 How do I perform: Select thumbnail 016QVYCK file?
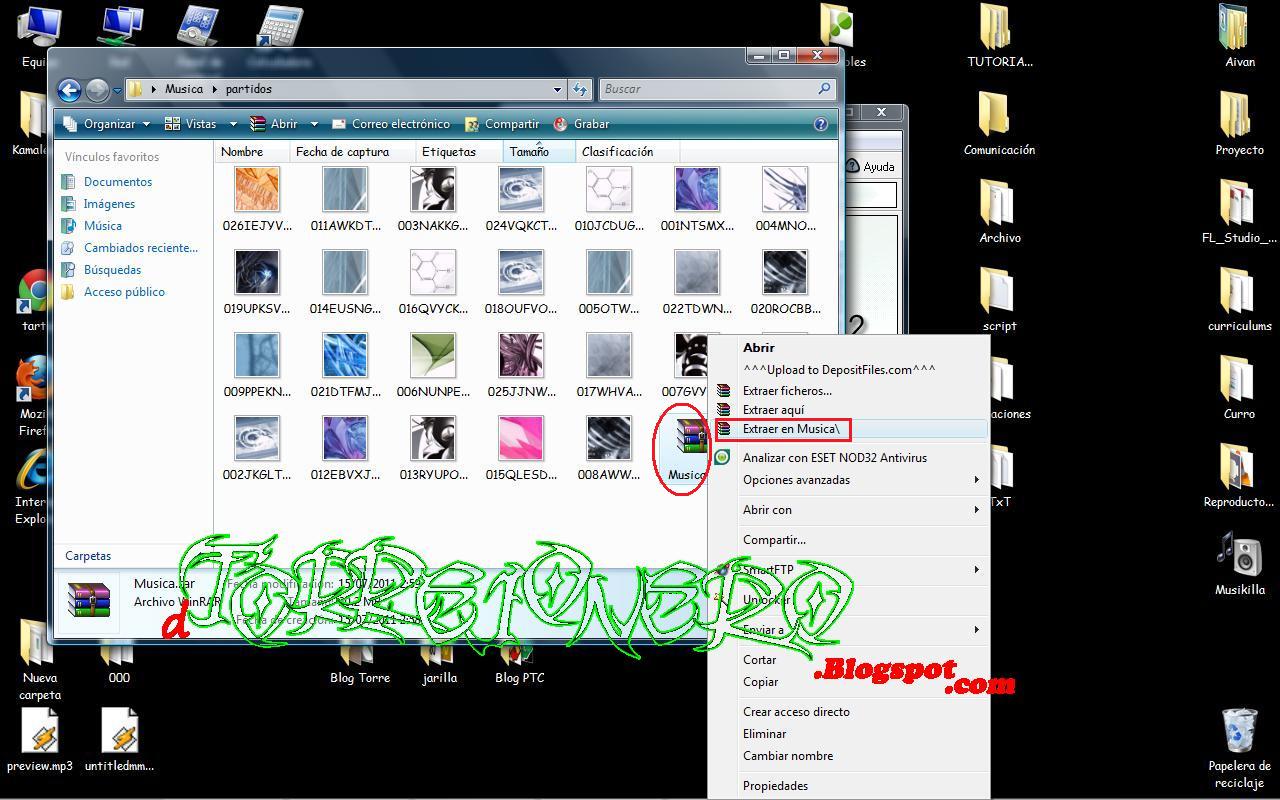coord(433,281)
